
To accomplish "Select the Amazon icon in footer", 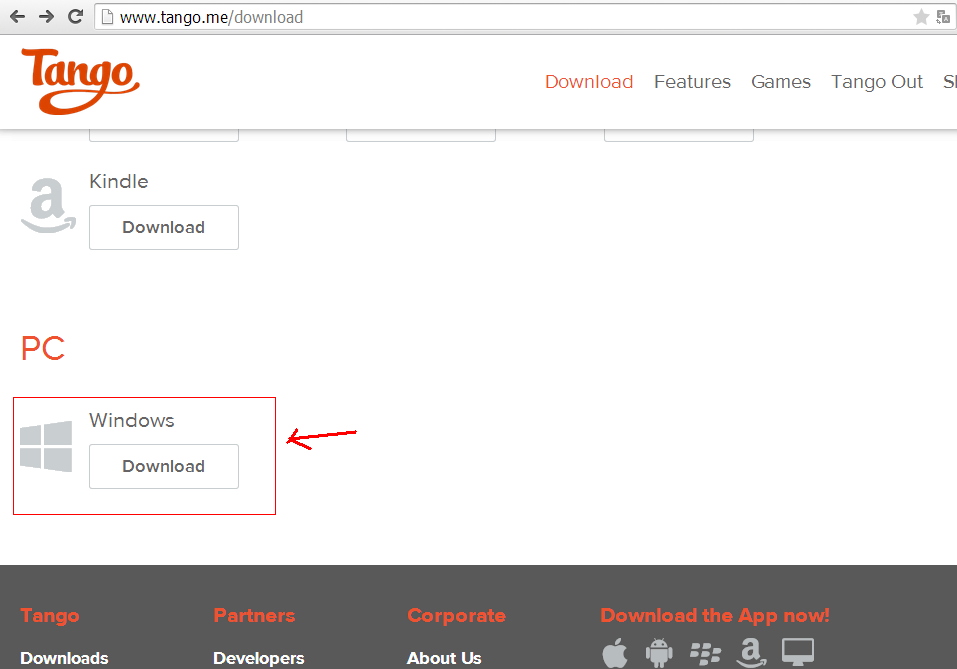I will (751, 653).
